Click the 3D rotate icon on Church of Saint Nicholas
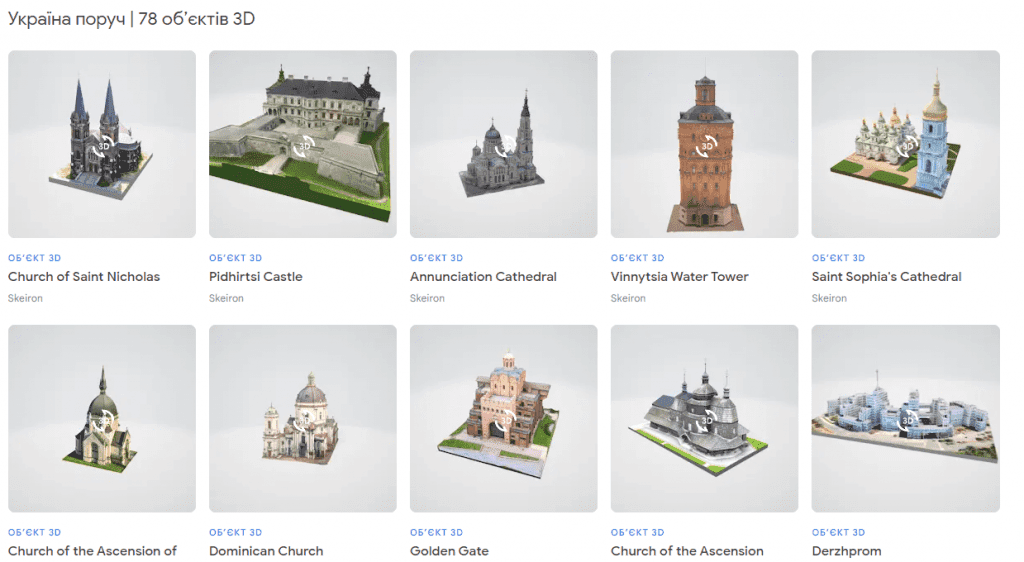 pyautogui.click(x=103, y=147)
